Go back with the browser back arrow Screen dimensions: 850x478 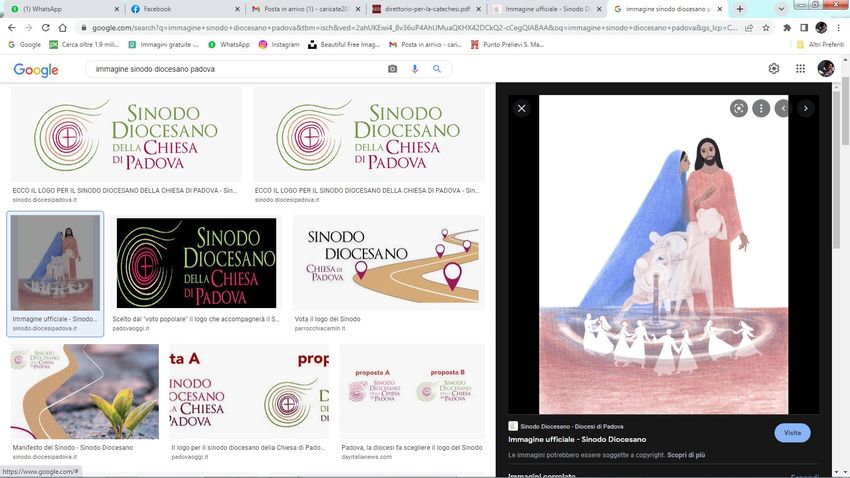(11, 28)
